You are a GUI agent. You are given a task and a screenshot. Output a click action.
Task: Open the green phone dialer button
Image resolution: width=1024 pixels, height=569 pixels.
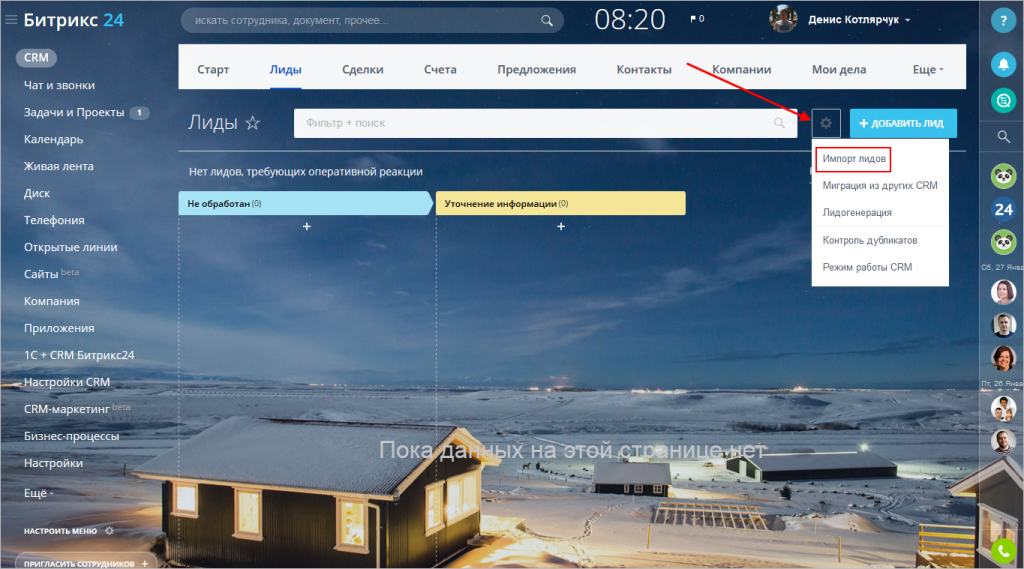click(x=1003, y=552)
